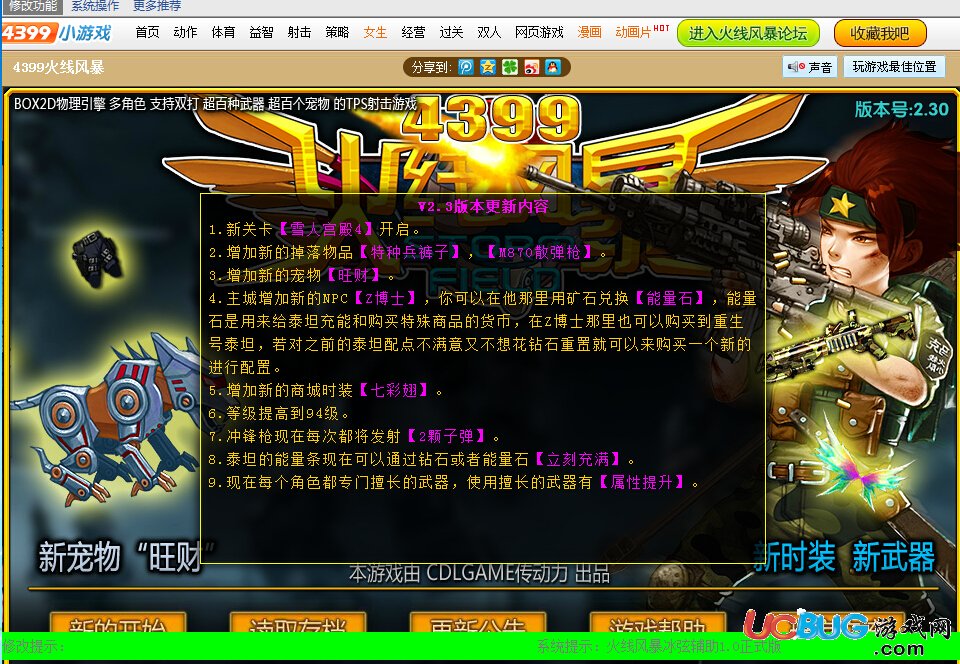The height and width of the screenshot is (664, 960).
Task: Click the green clover share icon
Action: pos(510,67)
